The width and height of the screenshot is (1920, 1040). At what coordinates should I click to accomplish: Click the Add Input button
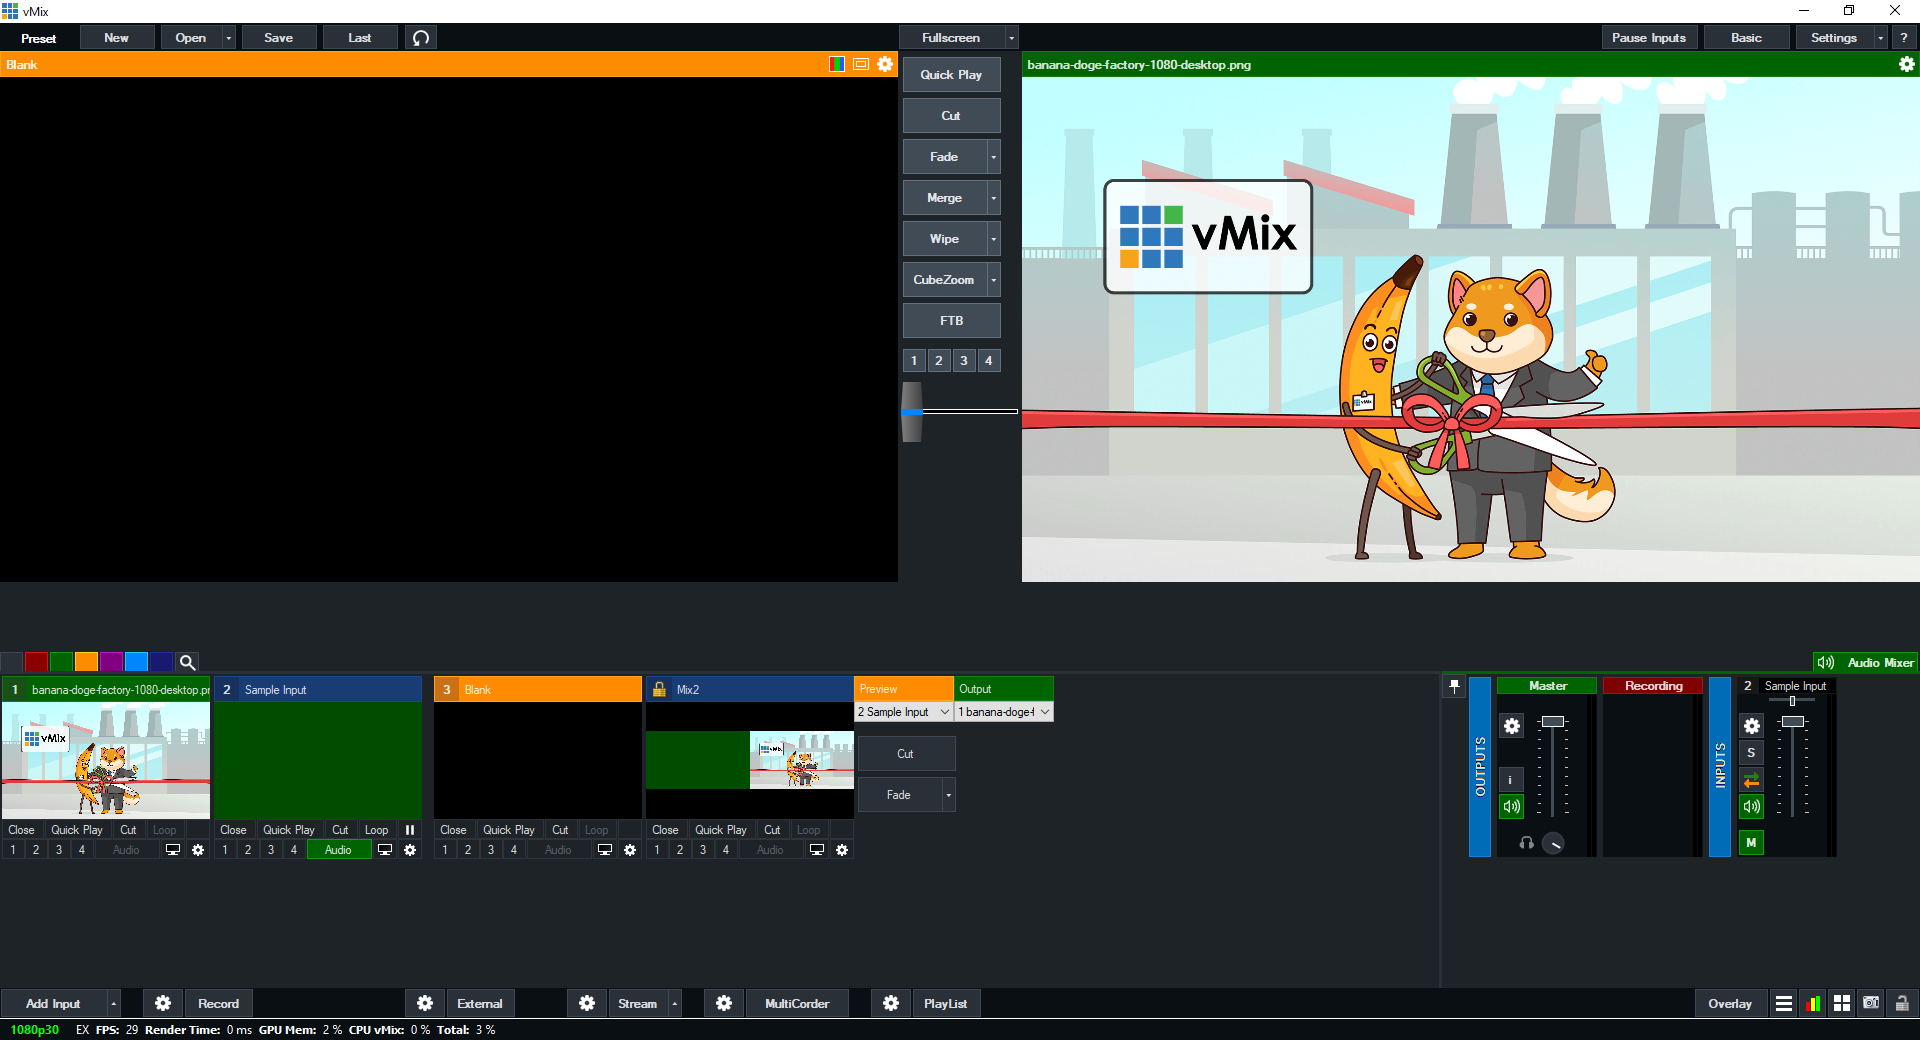coord(53,1003)
